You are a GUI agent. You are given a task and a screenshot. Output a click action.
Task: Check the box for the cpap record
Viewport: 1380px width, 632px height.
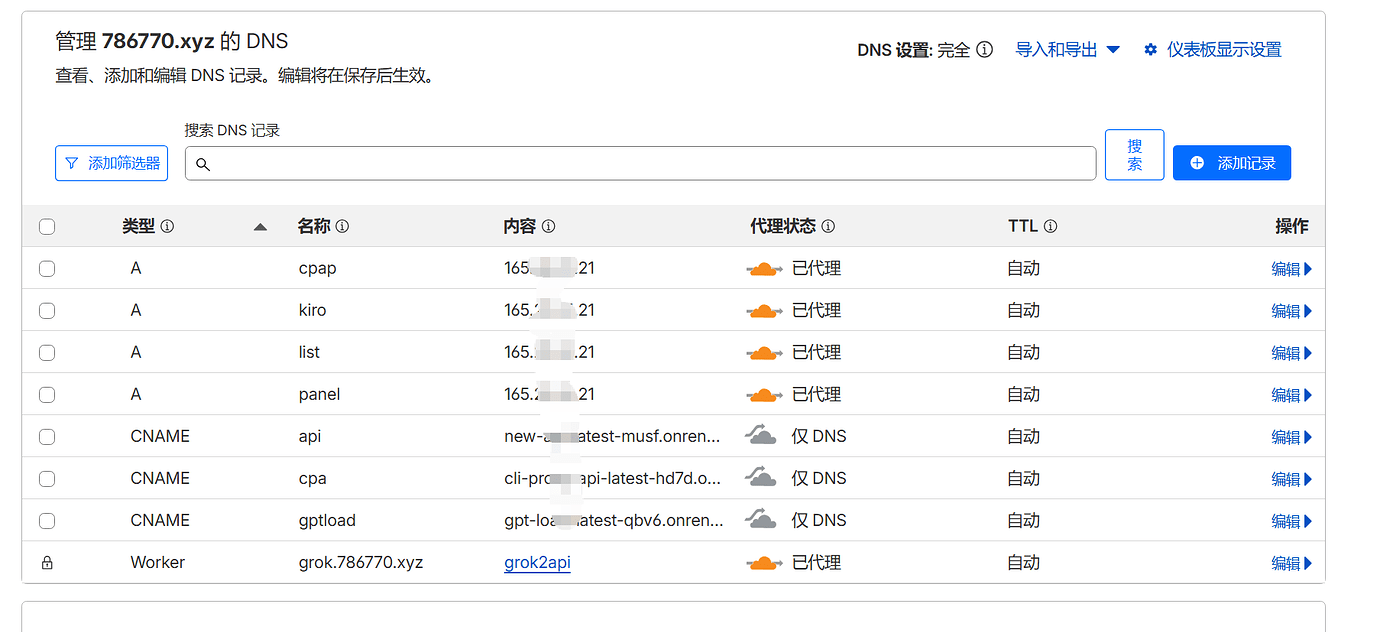(x=47, y=269)
